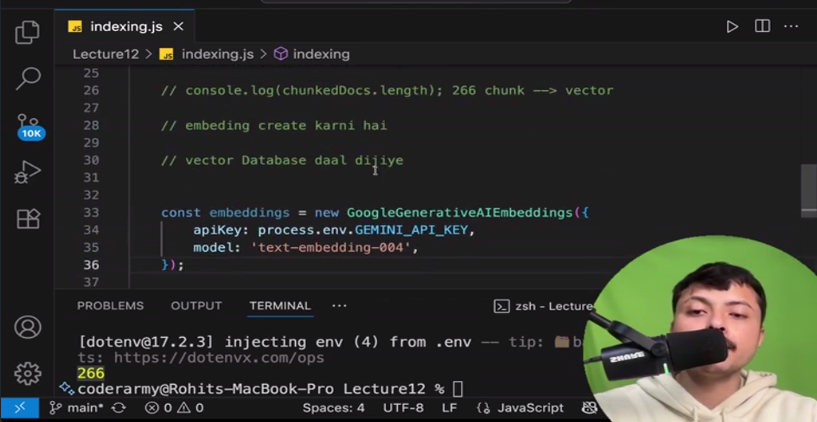Open Source Control view with 10K badge
This screenshot has width=817, height=422.
pyautogui.click(x=30, y=128)
